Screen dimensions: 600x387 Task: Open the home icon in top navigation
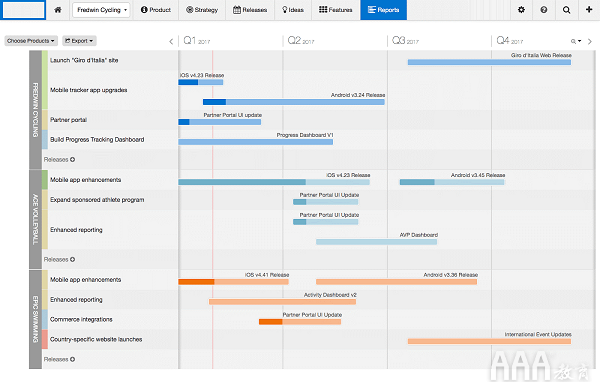(x=58, y=10)
